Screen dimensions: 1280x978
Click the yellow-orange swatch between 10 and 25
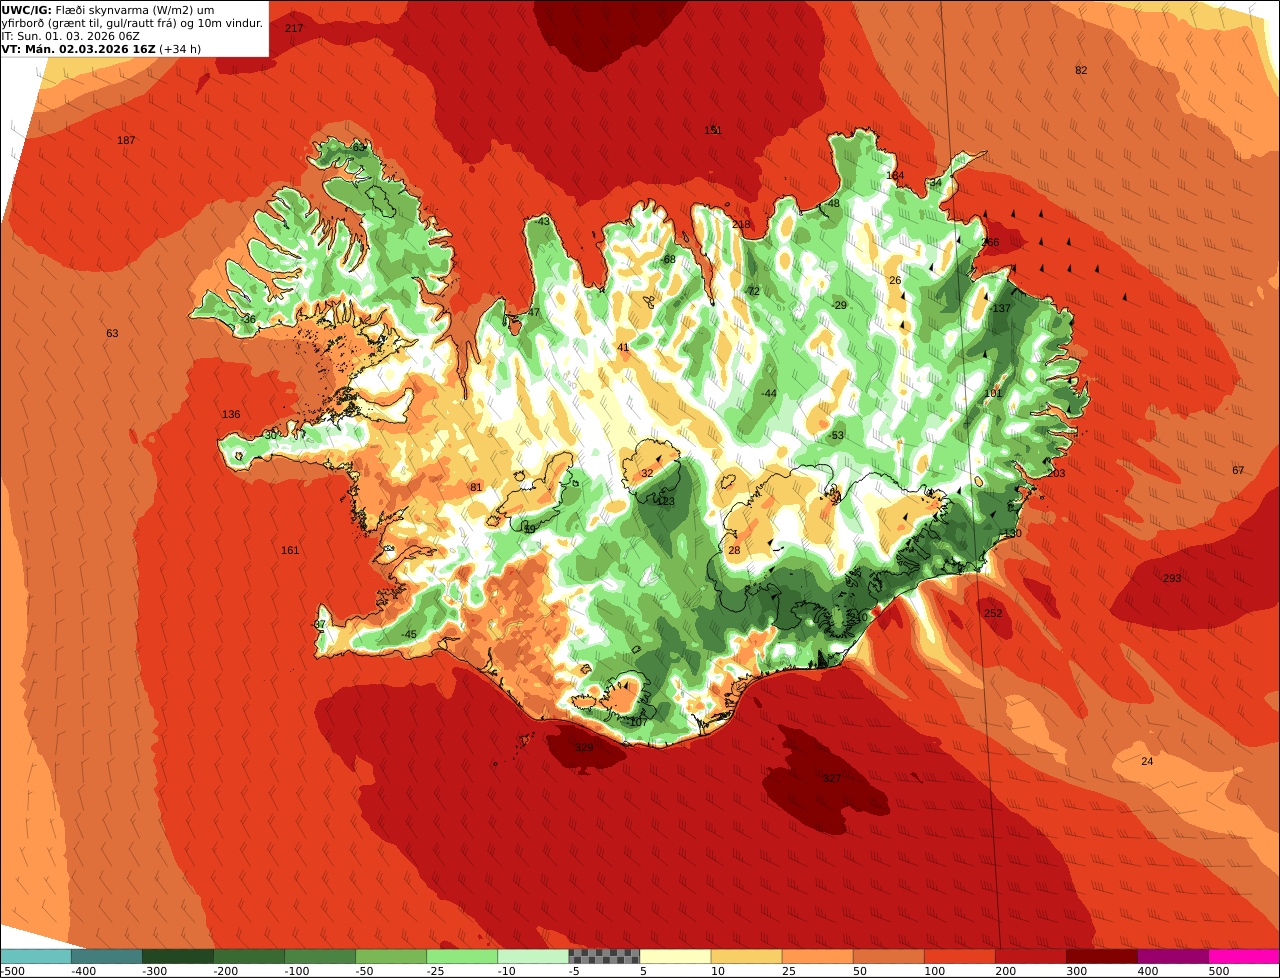tap(746, 956)
